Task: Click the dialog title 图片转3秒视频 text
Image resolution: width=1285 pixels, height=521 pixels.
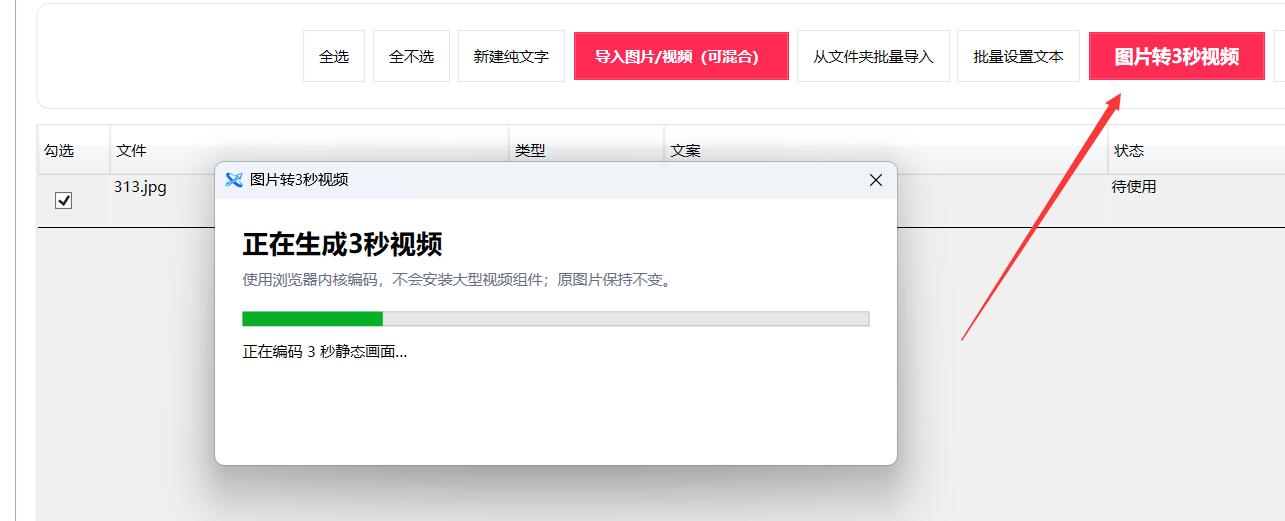Action: (x=299, y=180)
